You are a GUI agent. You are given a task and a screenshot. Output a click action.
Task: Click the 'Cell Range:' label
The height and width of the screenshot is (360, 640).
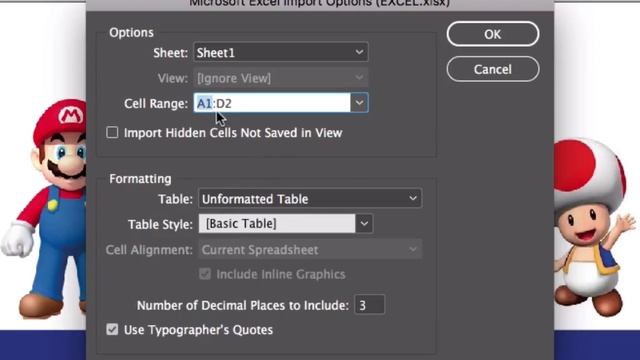tap(156, 103)
